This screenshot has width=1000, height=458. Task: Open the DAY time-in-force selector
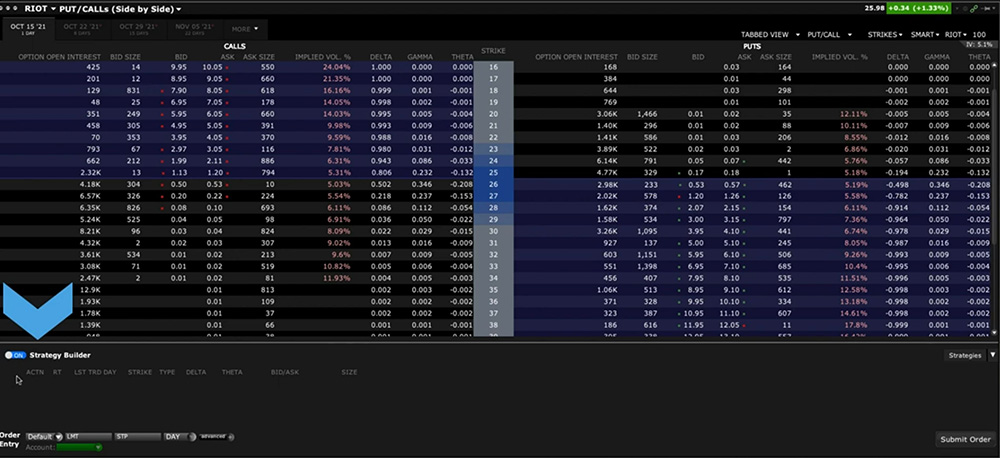click(x=179, y=437)
